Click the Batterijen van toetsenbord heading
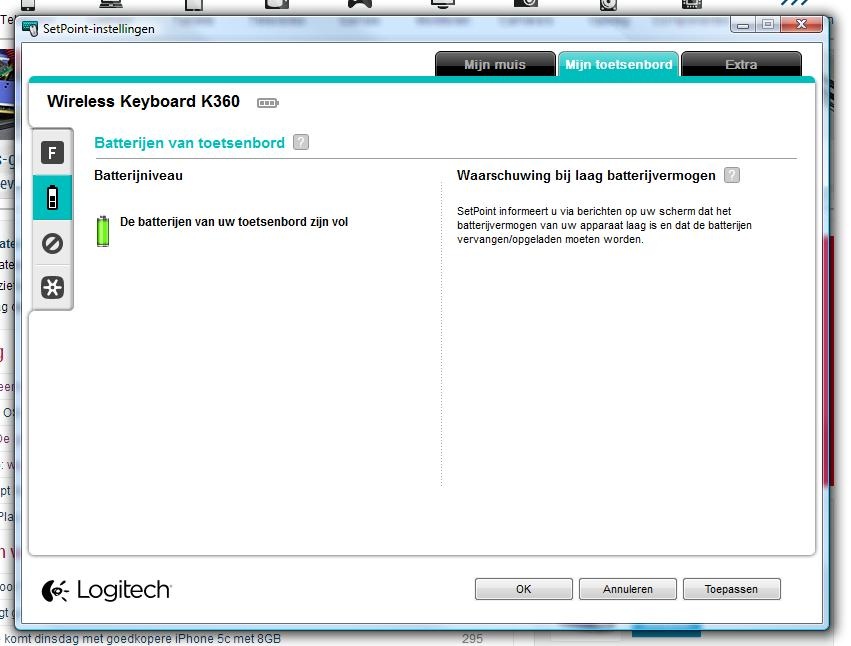This screenshot has height=646, width=851. (189, 143)
